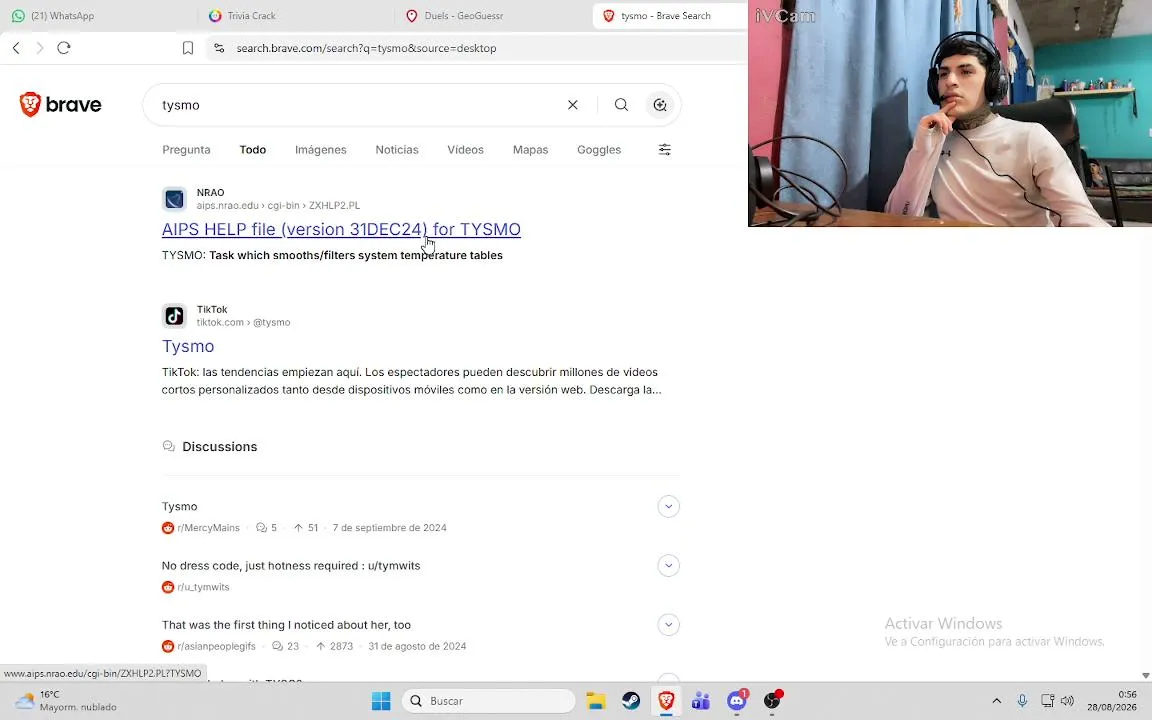
Task: Switch to the Pregunta tab
Action: (186, 150)
